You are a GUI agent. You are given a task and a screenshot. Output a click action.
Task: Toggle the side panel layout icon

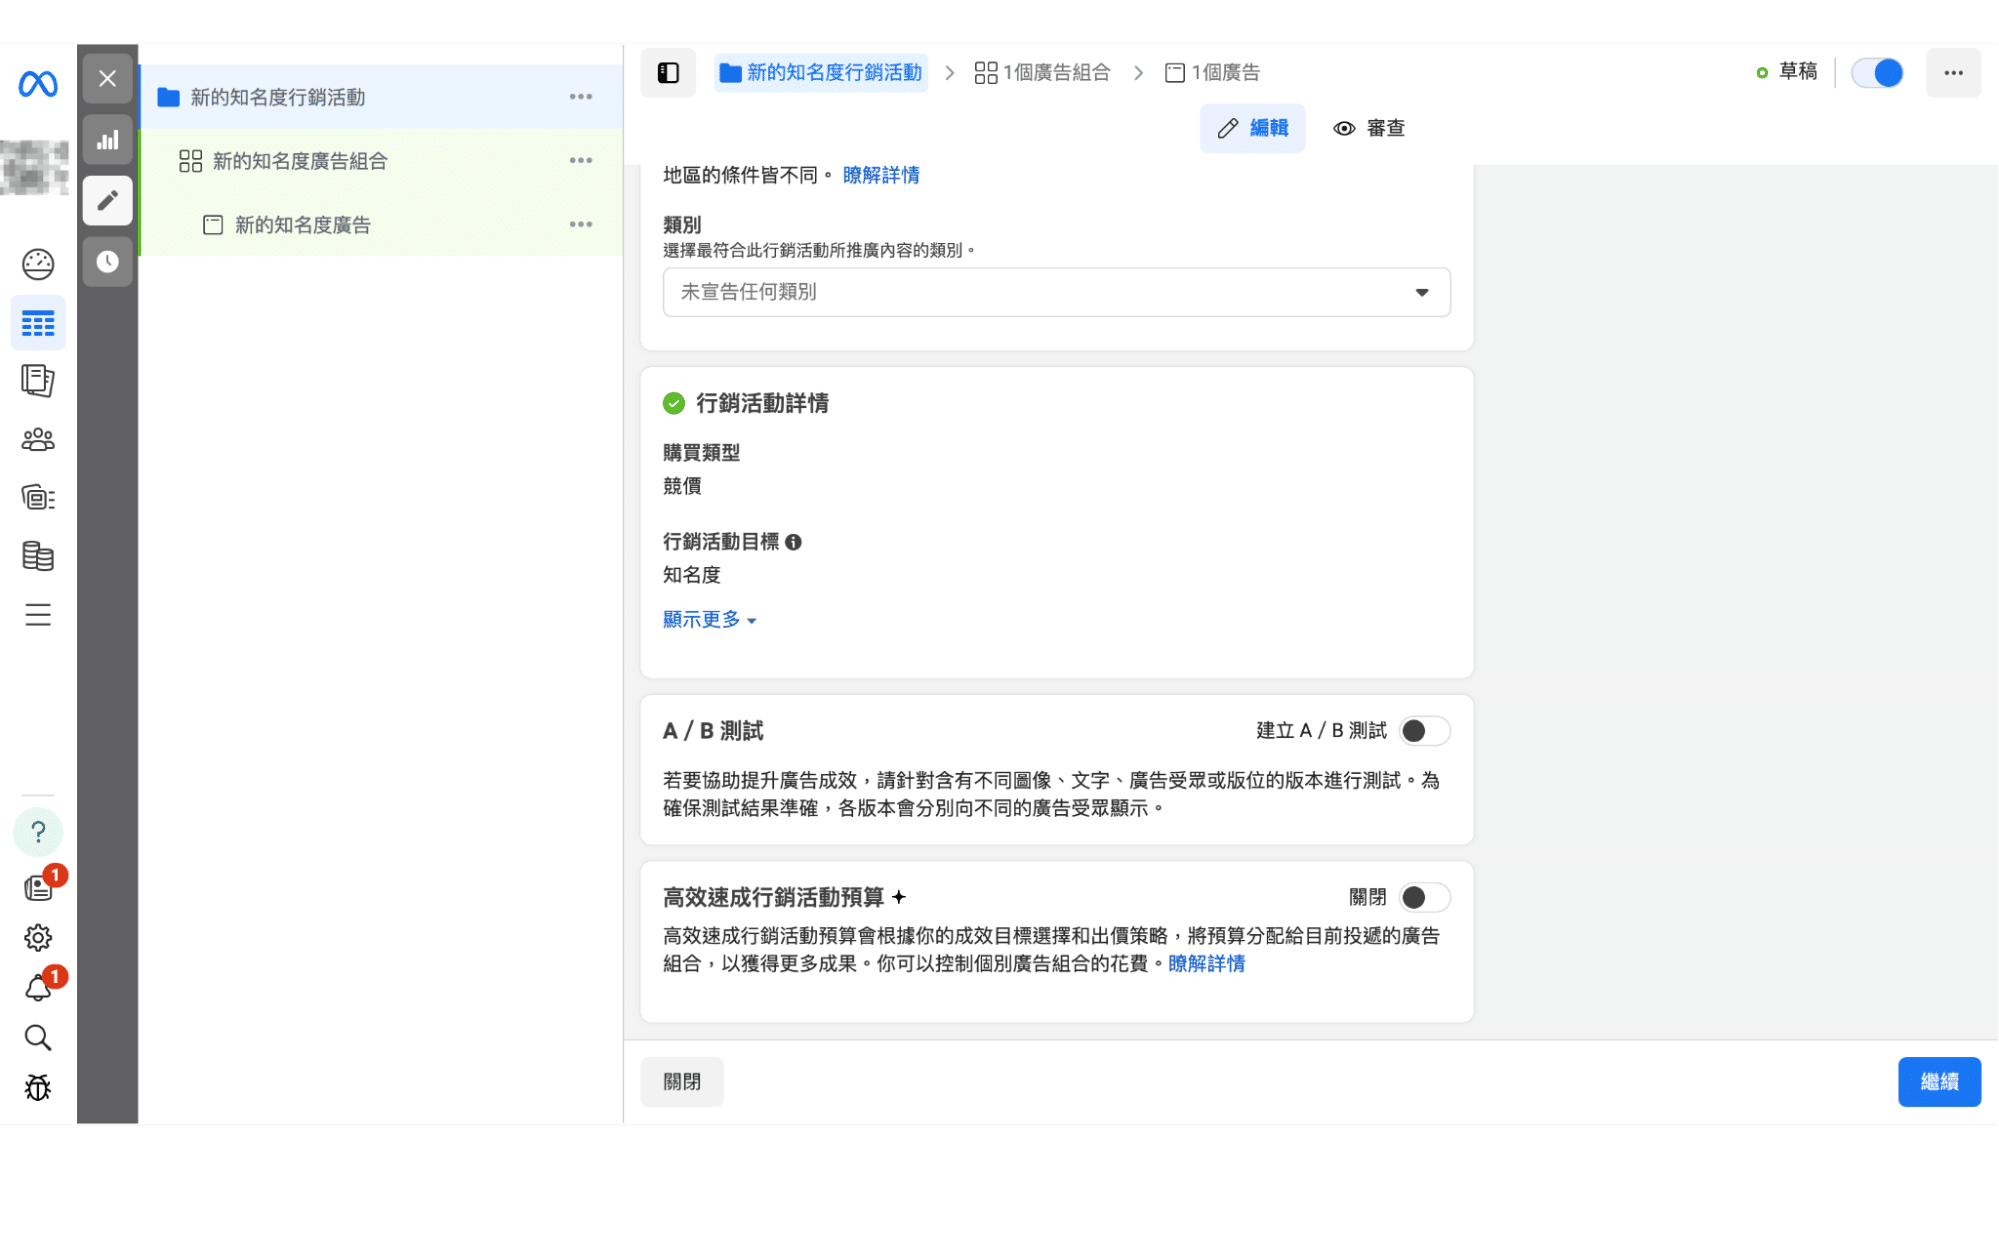pos(668,73)
